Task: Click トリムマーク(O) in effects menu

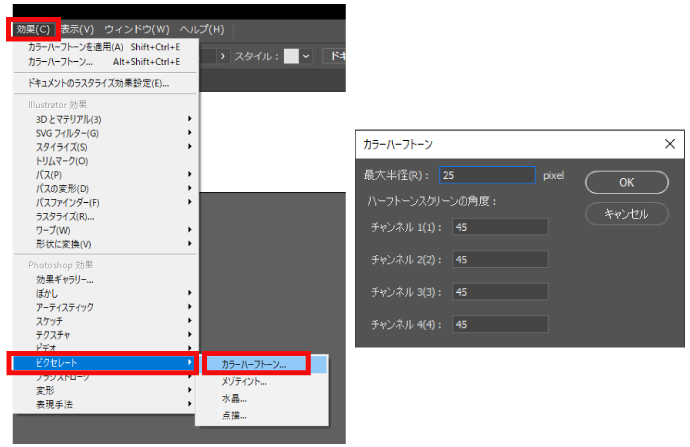Action: (62, 161)
